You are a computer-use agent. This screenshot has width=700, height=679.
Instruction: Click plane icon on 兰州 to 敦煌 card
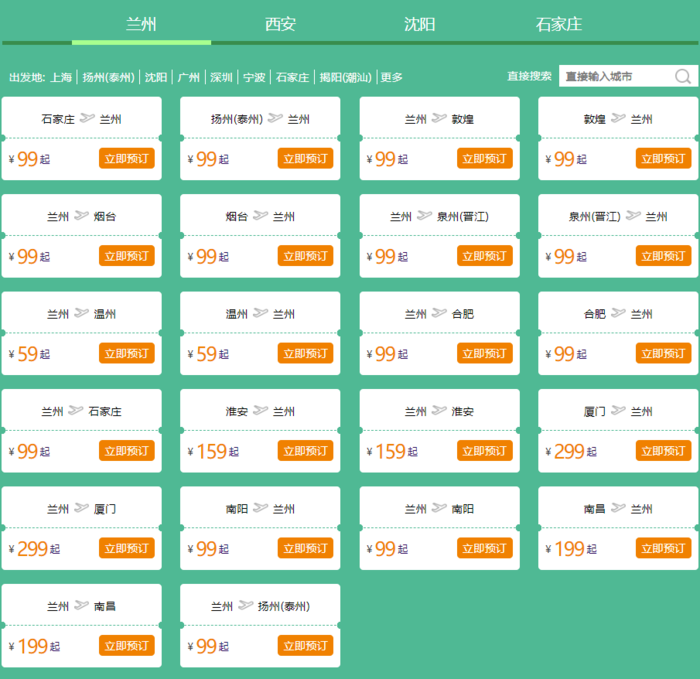click(440, 118)
